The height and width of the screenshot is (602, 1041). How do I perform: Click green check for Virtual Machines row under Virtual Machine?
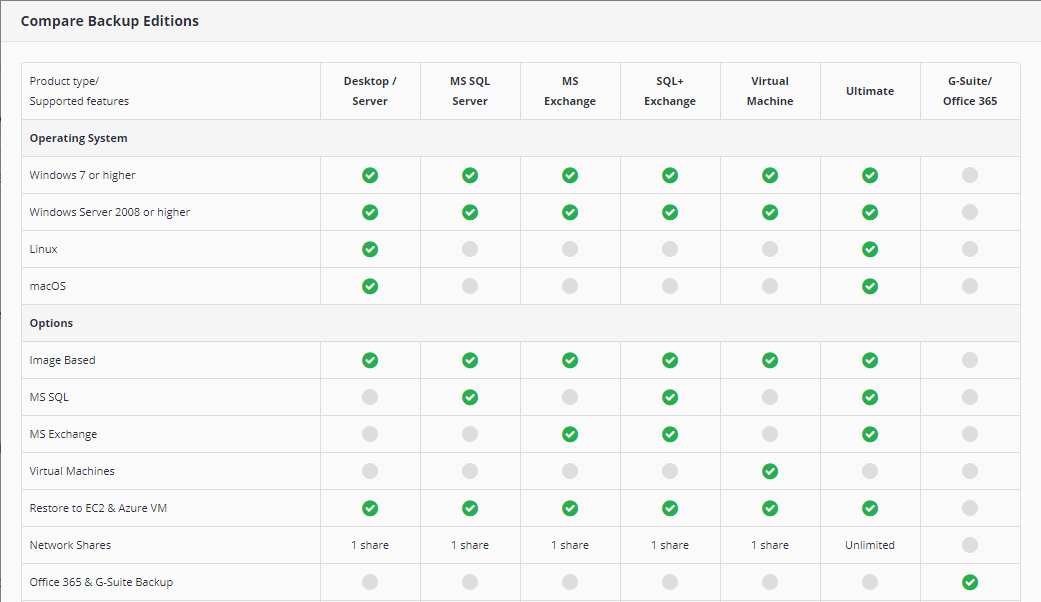770,471
